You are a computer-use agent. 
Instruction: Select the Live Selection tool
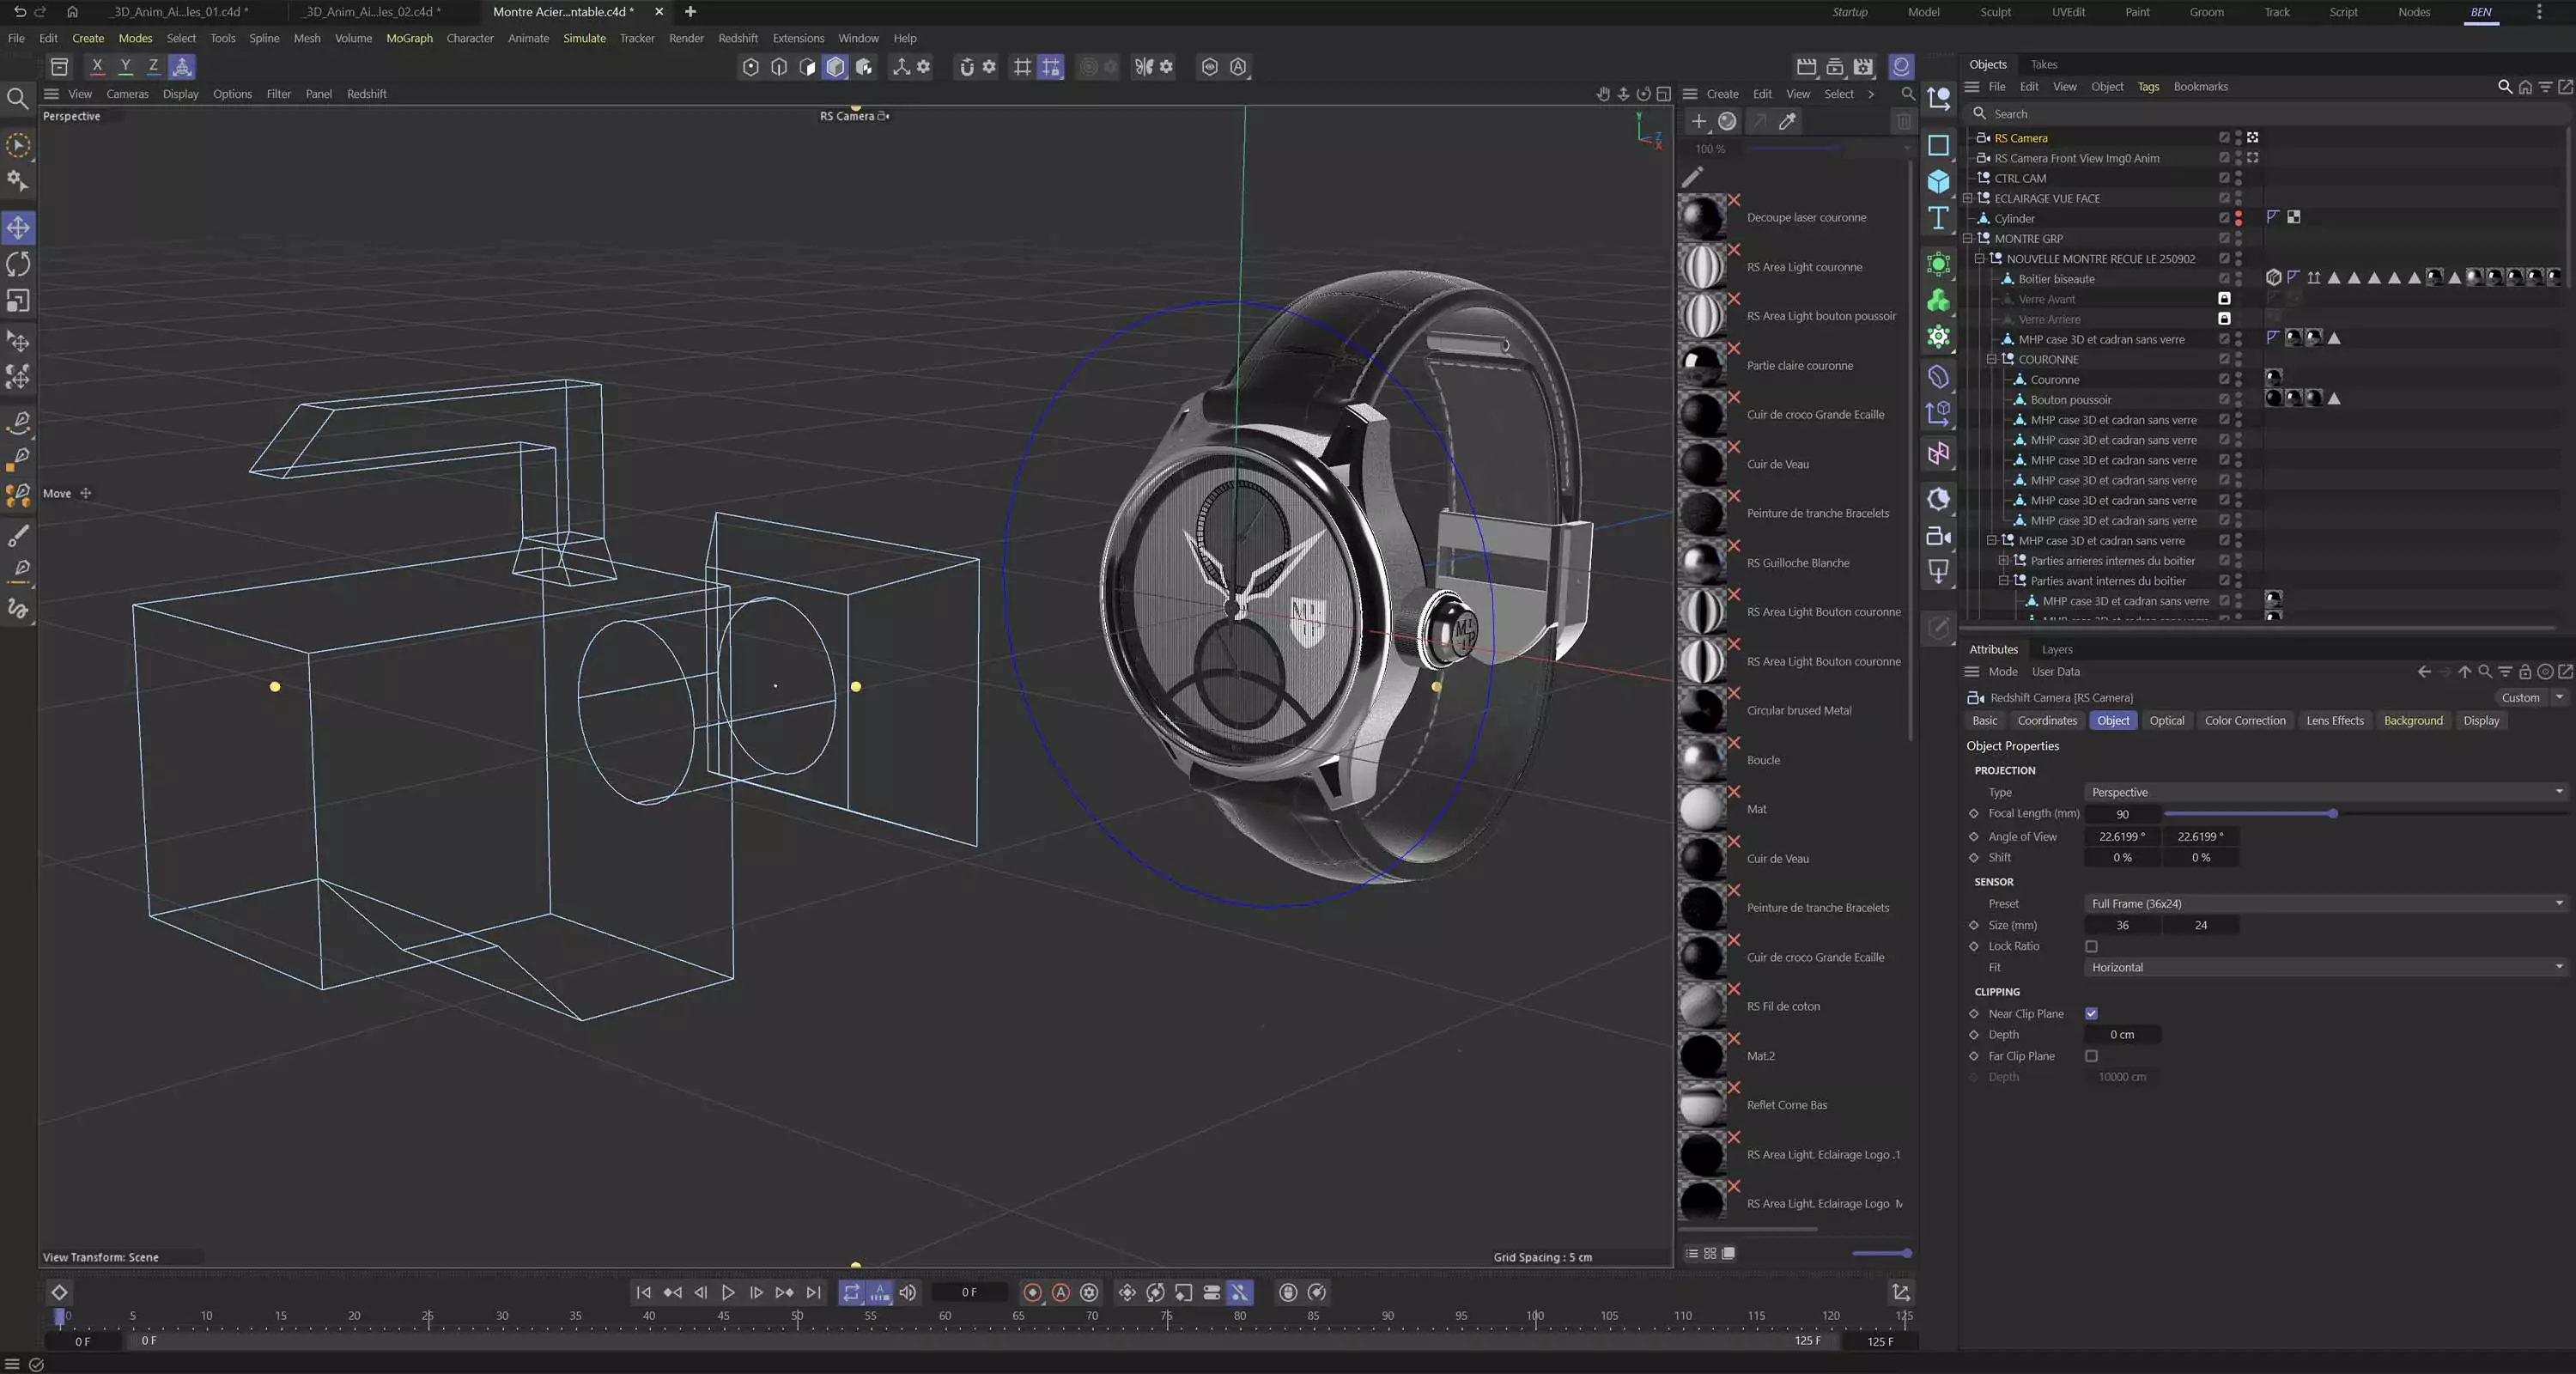click(18, 146)
